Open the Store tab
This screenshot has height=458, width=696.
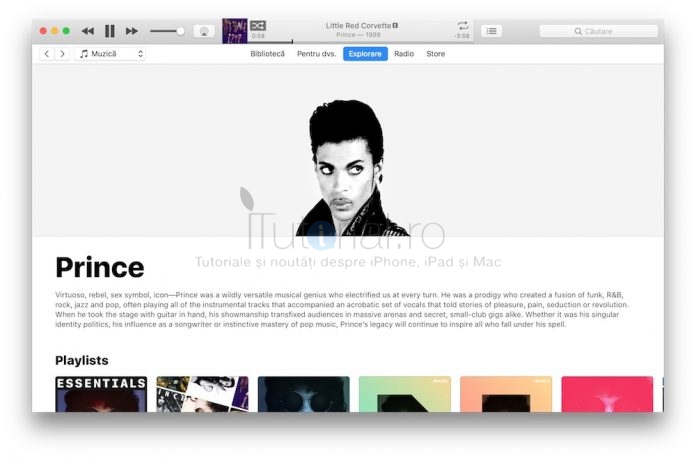pos(435,54)
